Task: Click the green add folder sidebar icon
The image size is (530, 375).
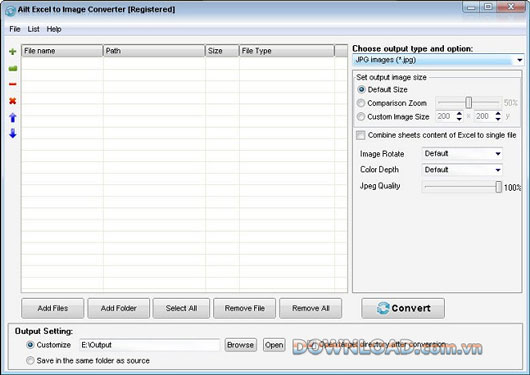Action: (x=13, y=69)
